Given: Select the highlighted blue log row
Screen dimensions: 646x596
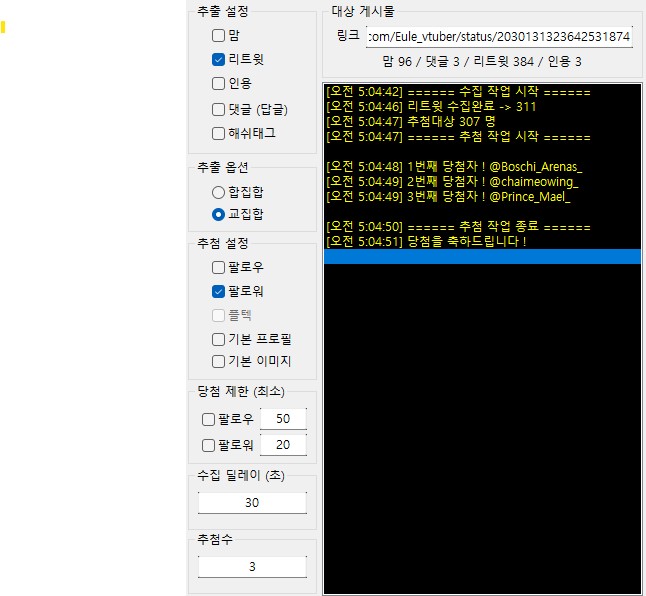Looking at the screenshot, I should click(482, 256).
